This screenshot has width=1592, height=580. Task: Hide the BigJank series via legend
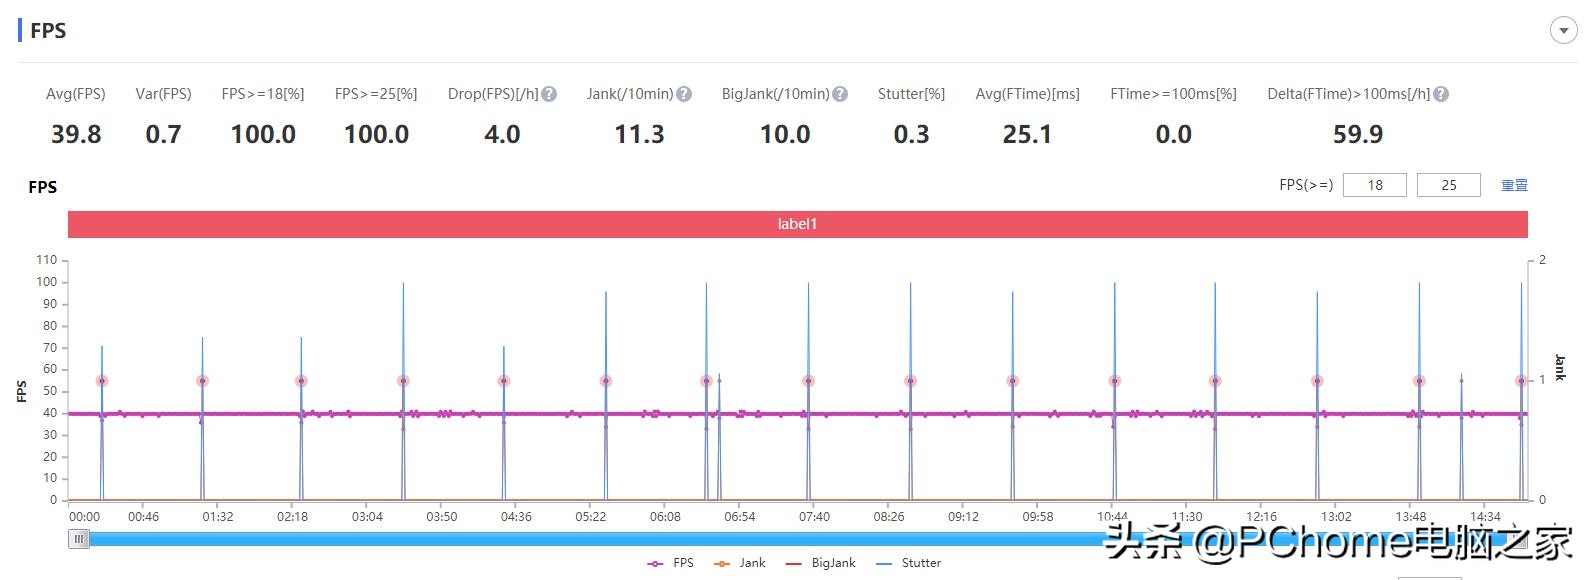click(821, 563)
